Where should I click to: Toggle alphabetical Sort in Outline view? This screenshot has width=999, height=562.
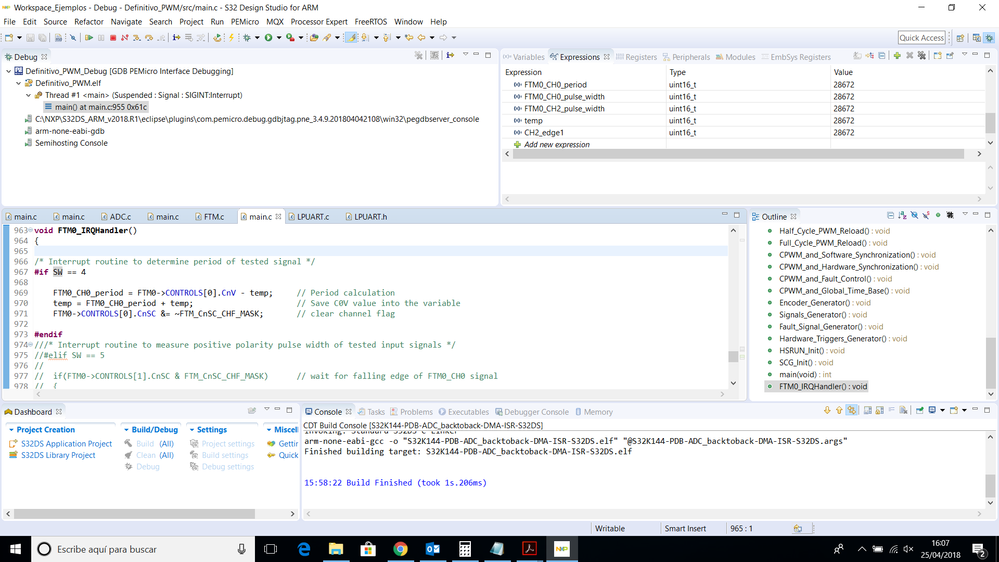click(902, 215)
